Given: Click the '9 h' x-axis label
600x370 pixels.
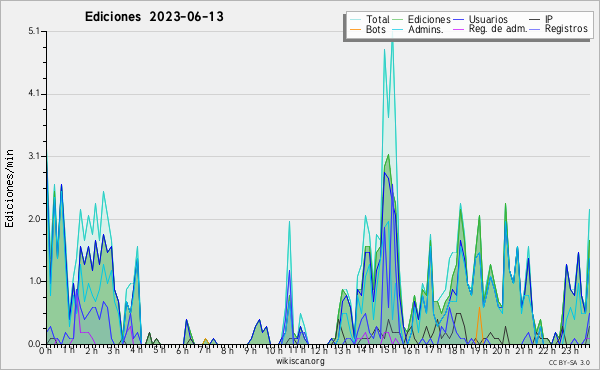Looking at the screenshot, I should click(x=250, y=350).
